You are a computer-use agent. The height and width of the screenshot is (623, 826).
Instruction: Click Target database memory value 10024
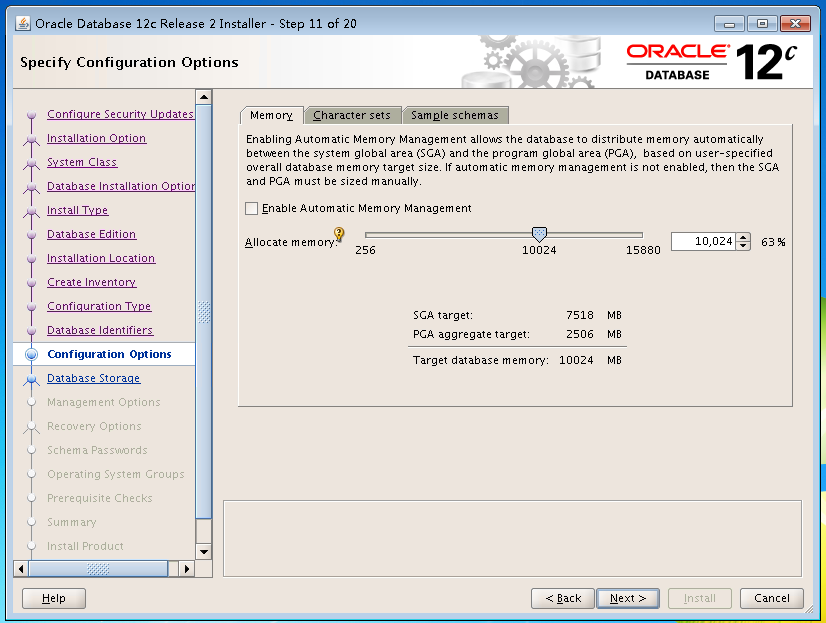point(576,360)
